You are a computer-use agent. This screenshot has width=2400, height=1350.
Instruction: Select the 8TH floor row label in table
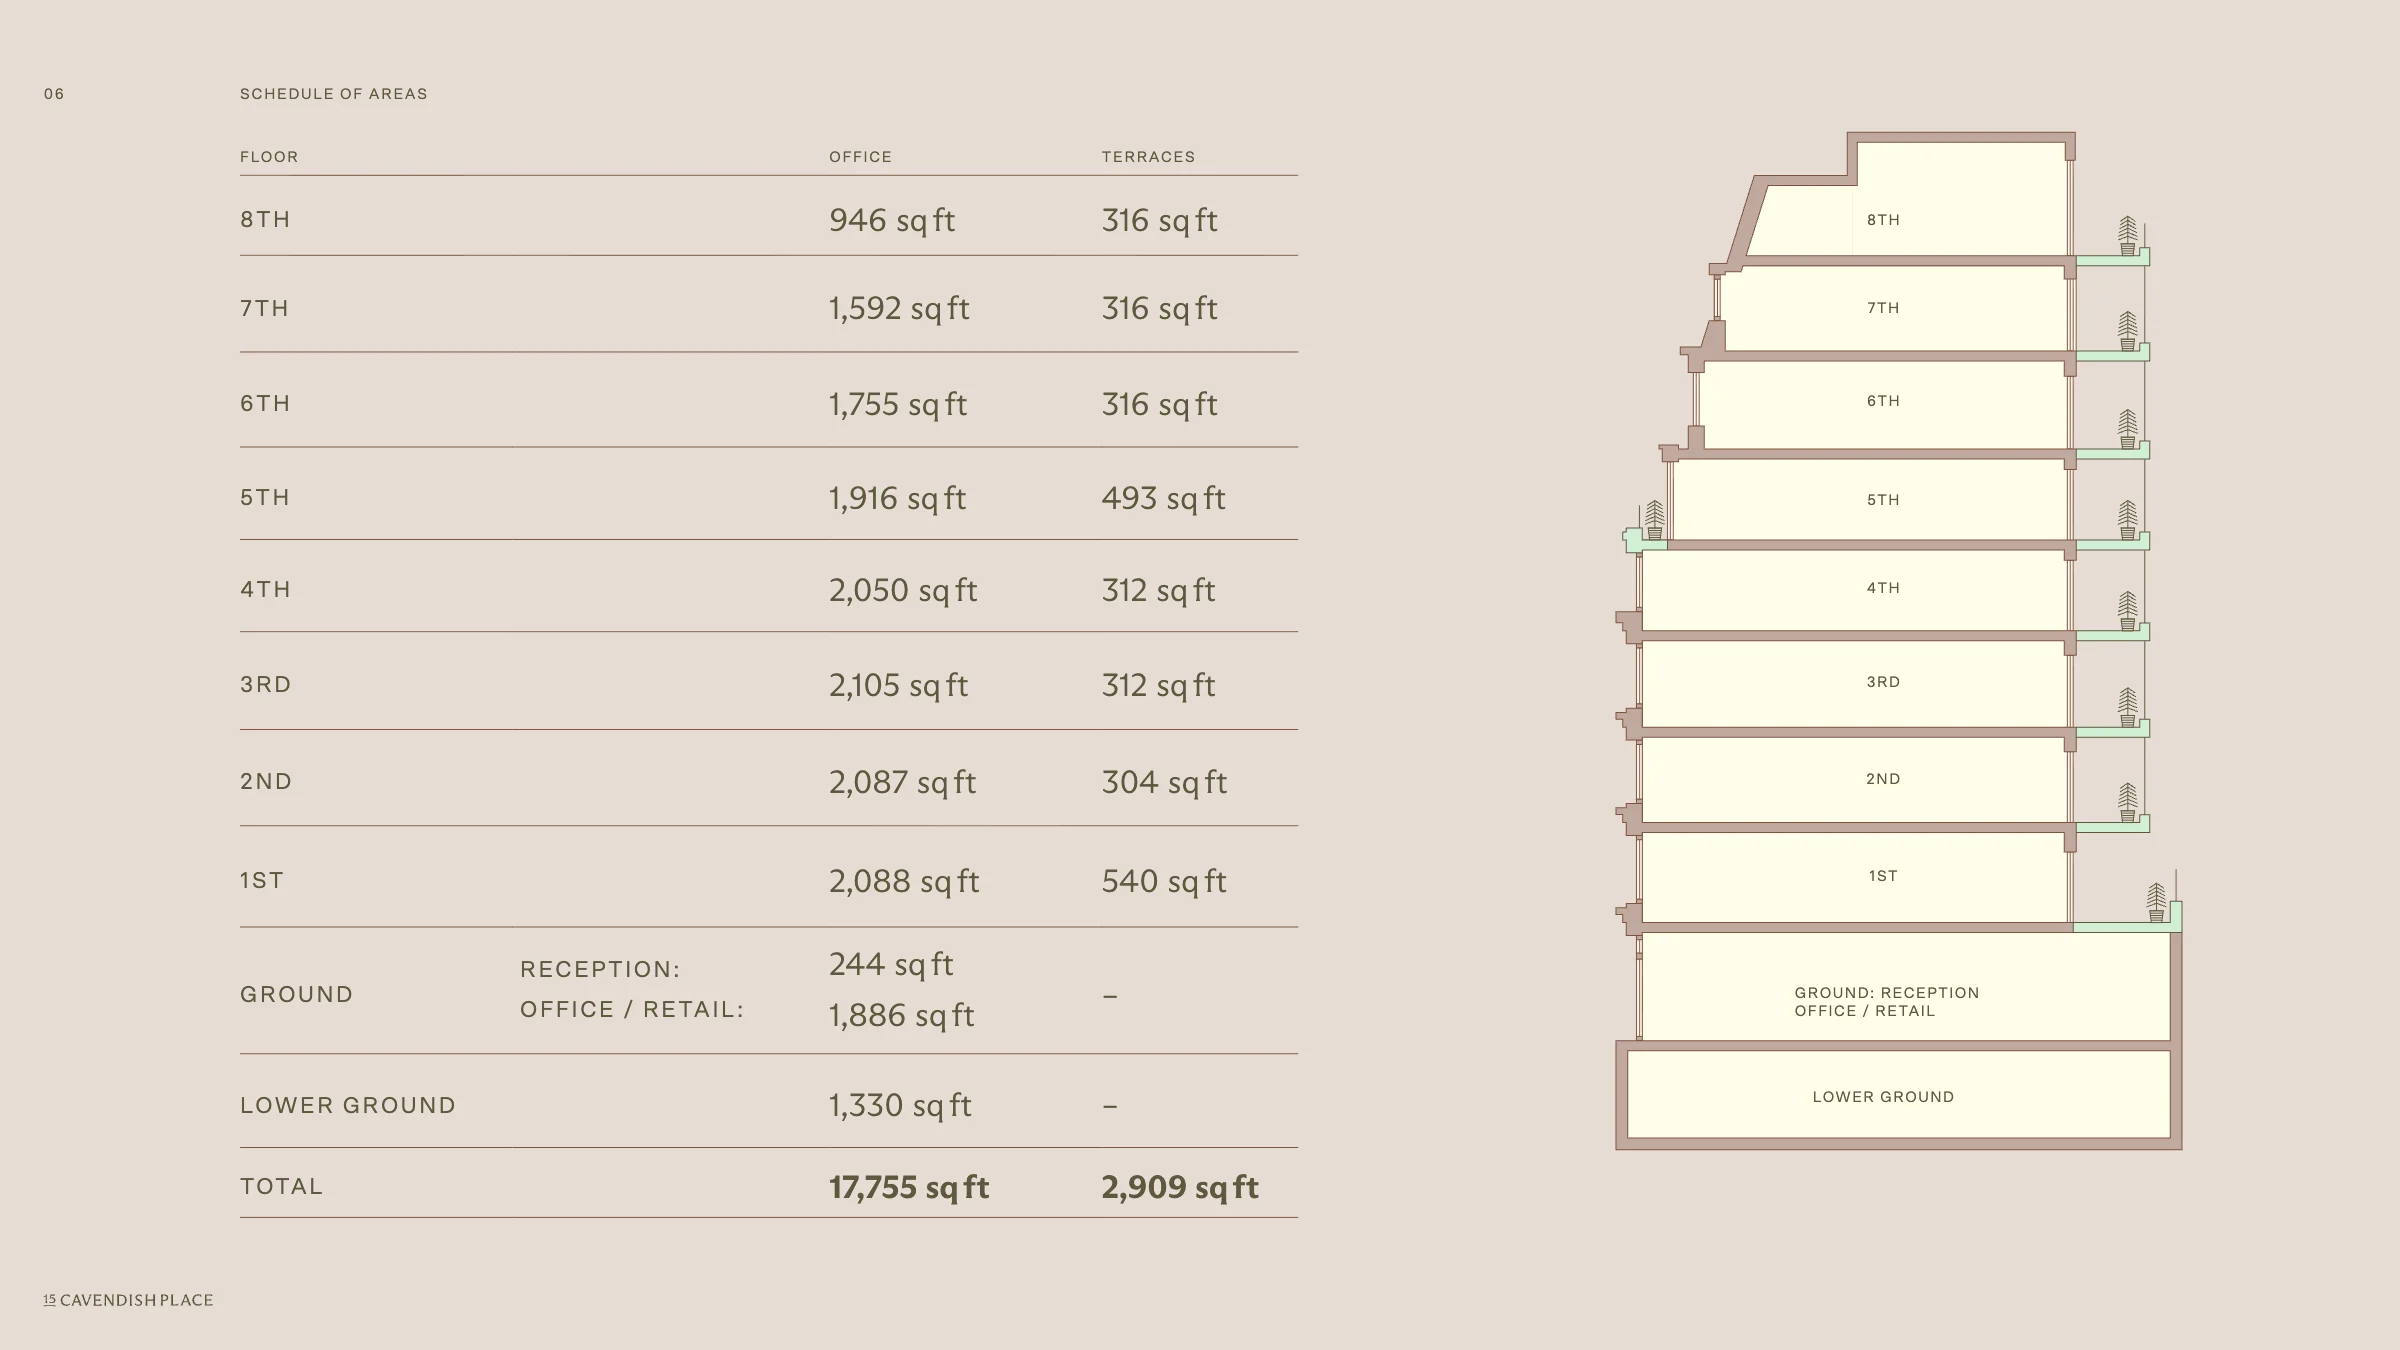[265, 220]
